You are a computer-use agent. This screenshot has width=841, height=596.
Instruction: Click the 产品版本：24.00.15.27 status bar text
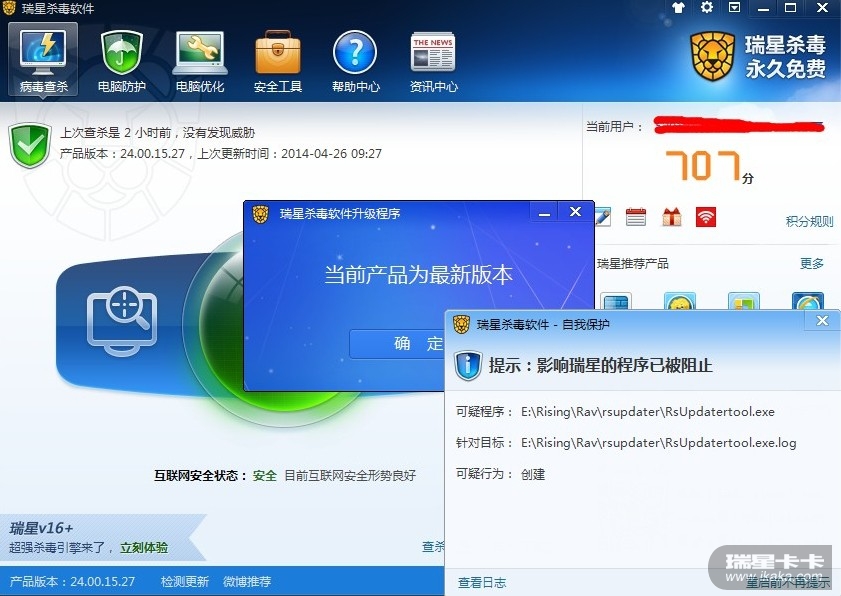pyautogui.click(x=72, y=582)
